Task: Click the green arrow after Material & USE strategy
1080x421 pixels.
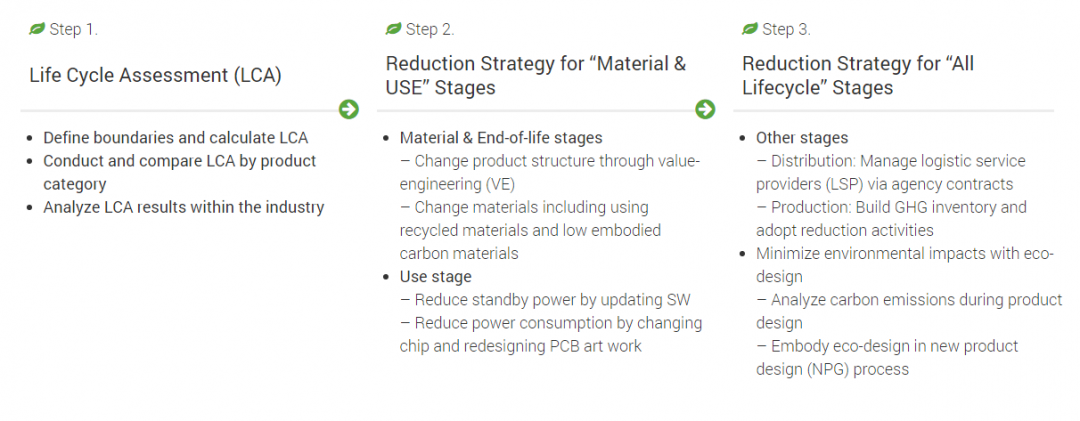Action: tap(705, 109)
